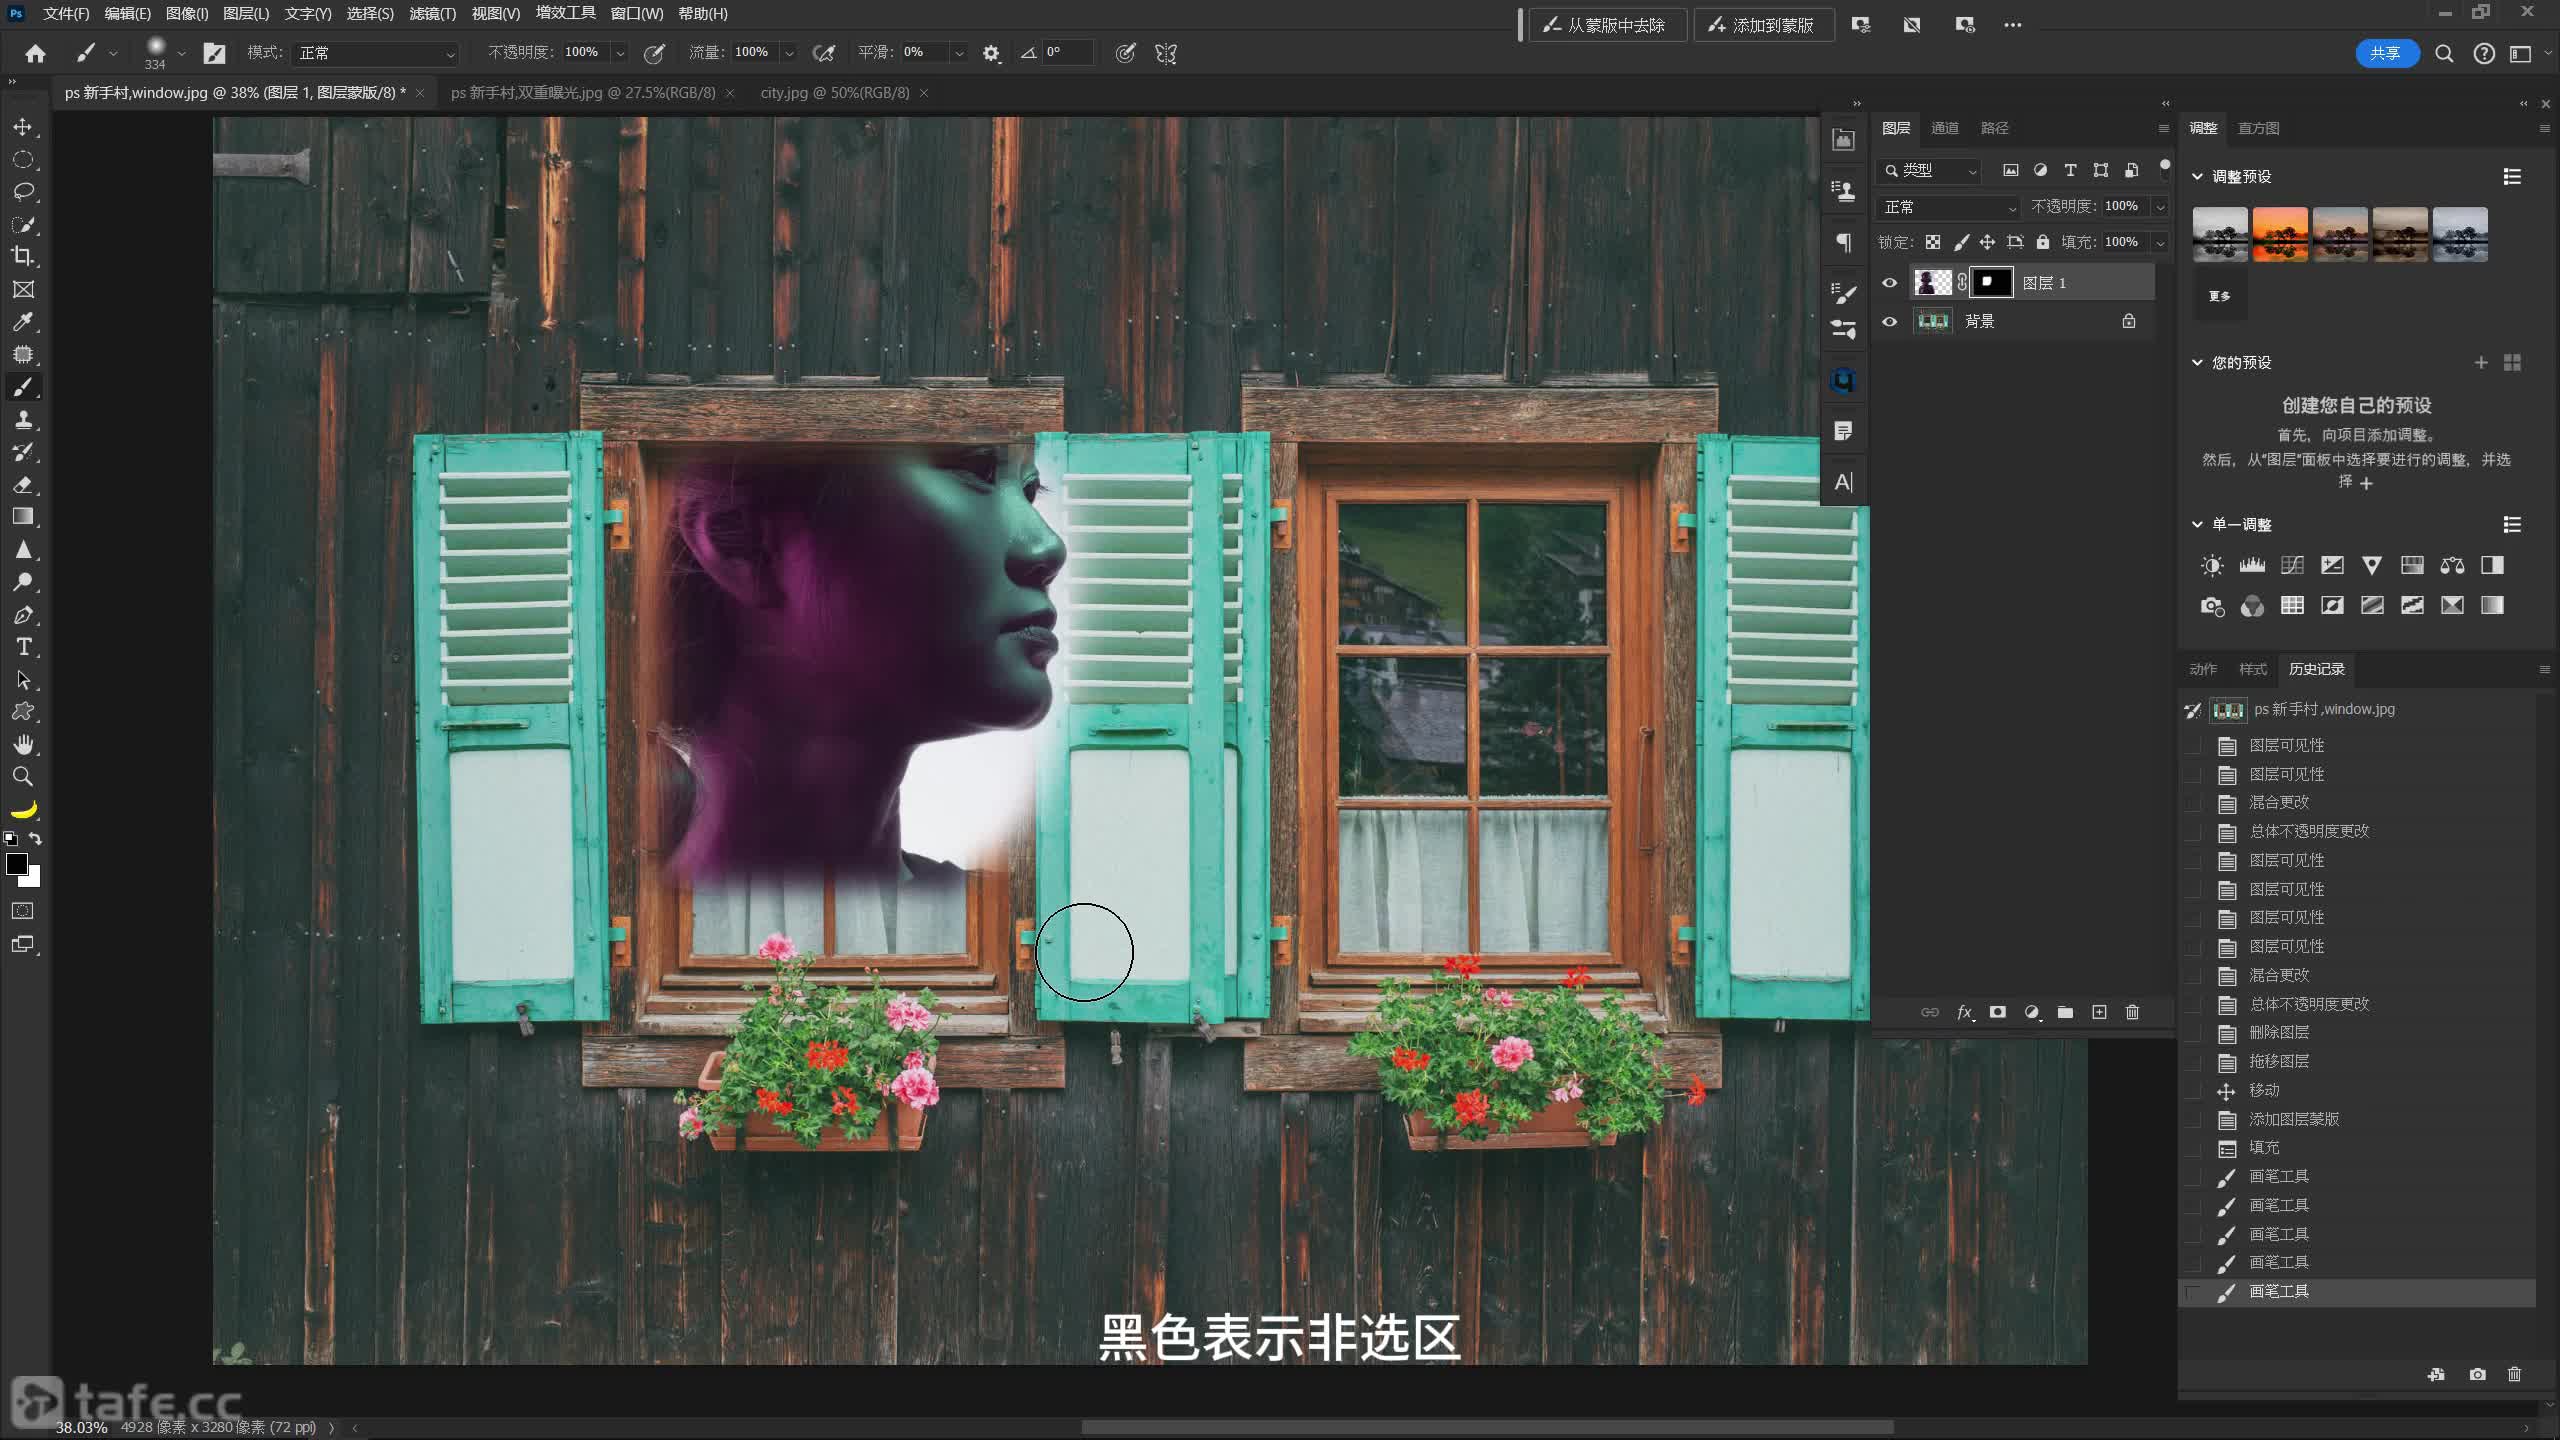Click the foreground color swatch
The width and height of the screenshot is (2560, 1440).
[x=16, y=864]
